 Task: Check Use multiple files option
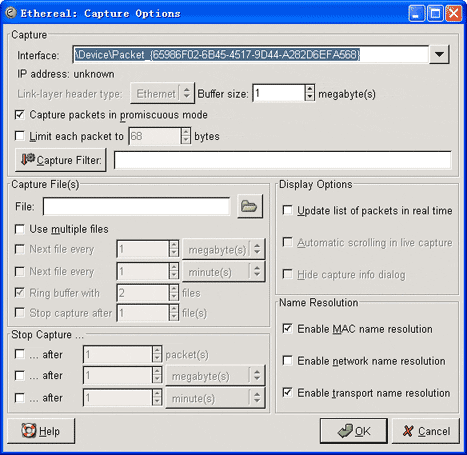click(x=20, y=229)
